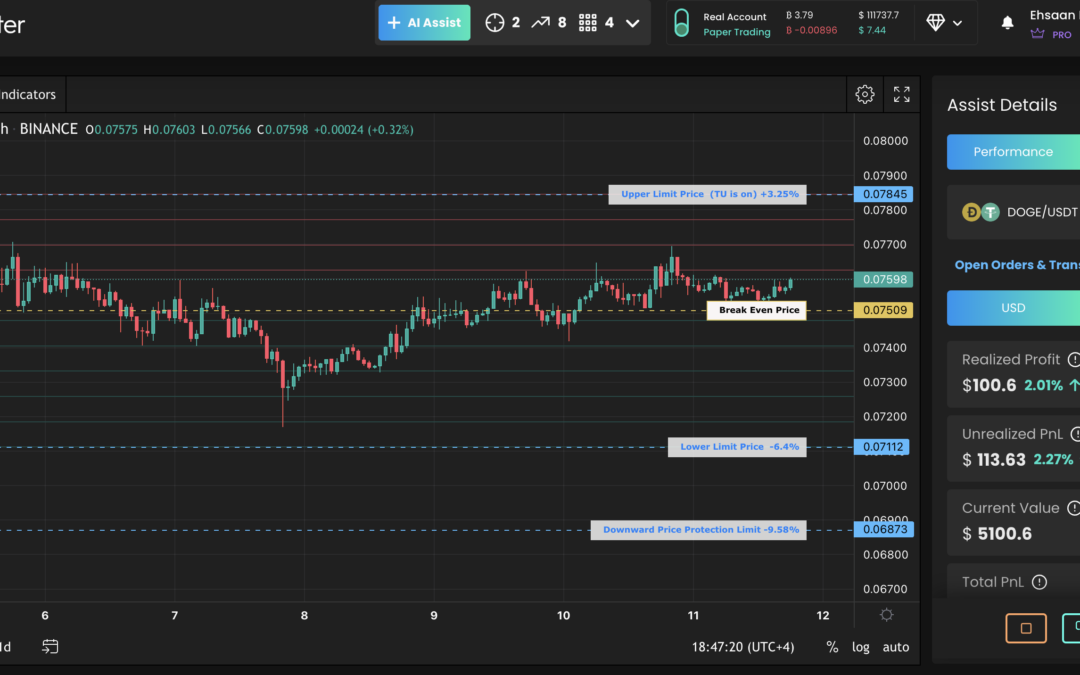Toggle percent scale on the chart
Image resolution: width=1080 pixels, height=675 pixels.
pyautogui.click(x=832, y=647)
